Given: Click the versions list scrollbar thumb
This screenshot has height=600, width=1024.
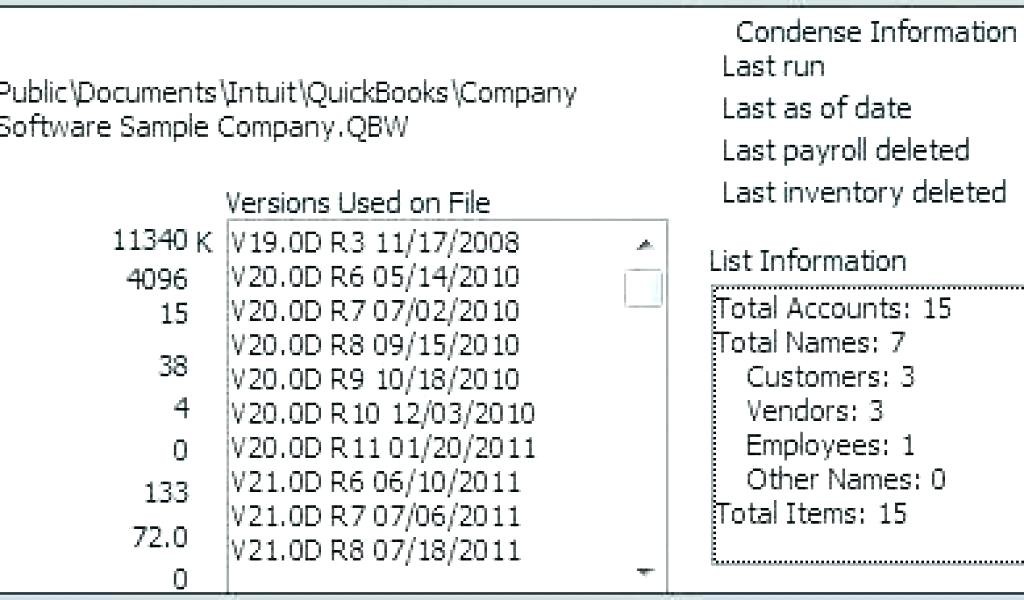Looking at the screenshot, I should coord(643,287).
